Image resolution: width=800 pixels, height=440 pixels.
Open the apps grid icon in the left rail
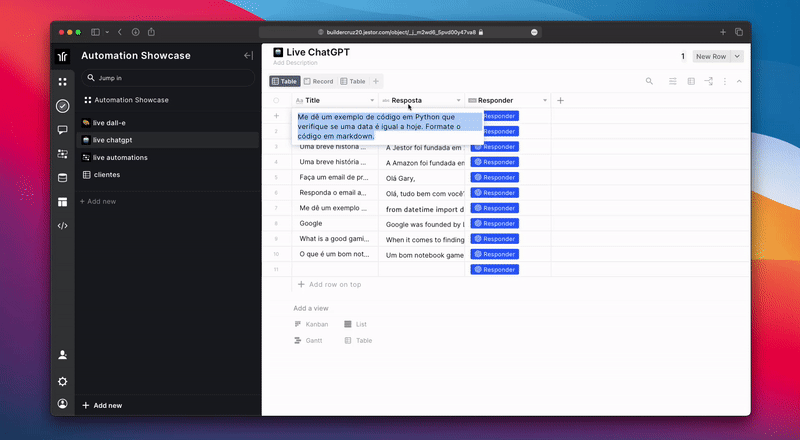click(62, 82)
